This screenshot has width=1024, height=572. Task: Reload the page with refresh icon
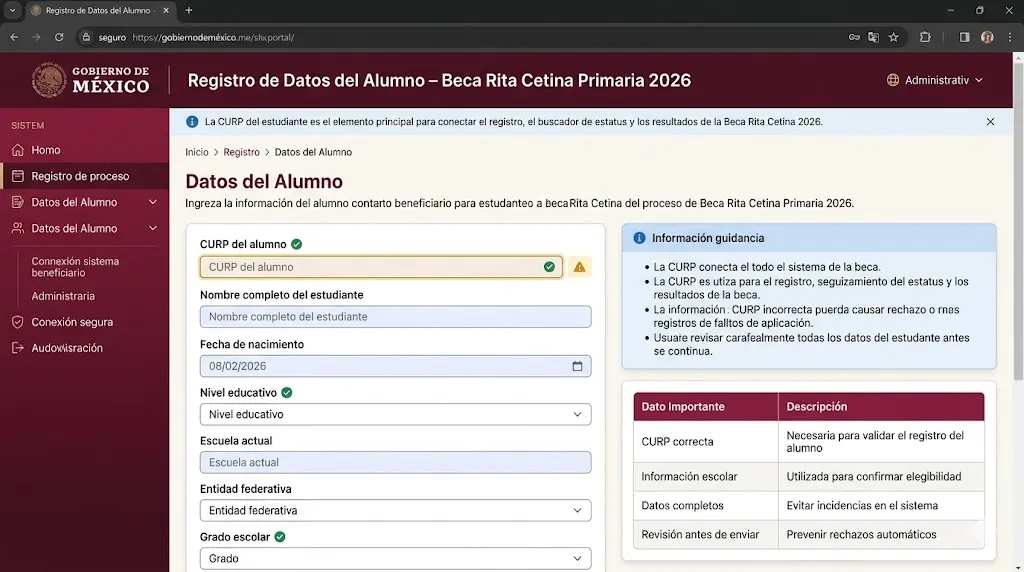pyautogui.click(x=59, y=37)
